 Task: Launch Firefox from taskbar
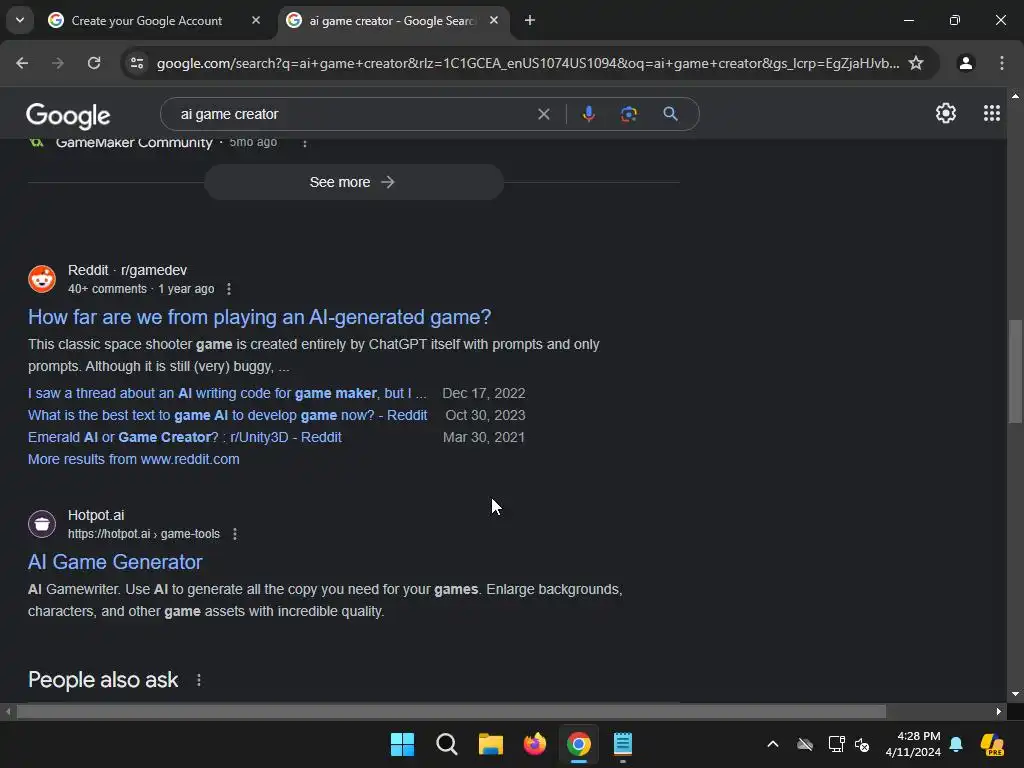535,744
